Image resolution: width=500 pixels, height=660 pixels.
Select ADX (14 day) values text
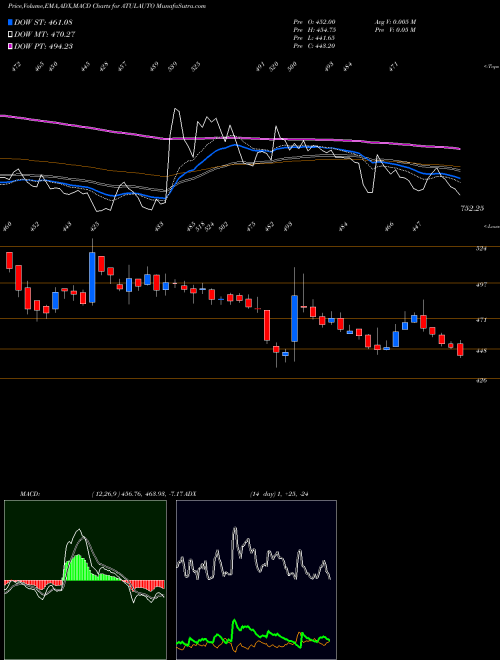click(x=279, y=494)
